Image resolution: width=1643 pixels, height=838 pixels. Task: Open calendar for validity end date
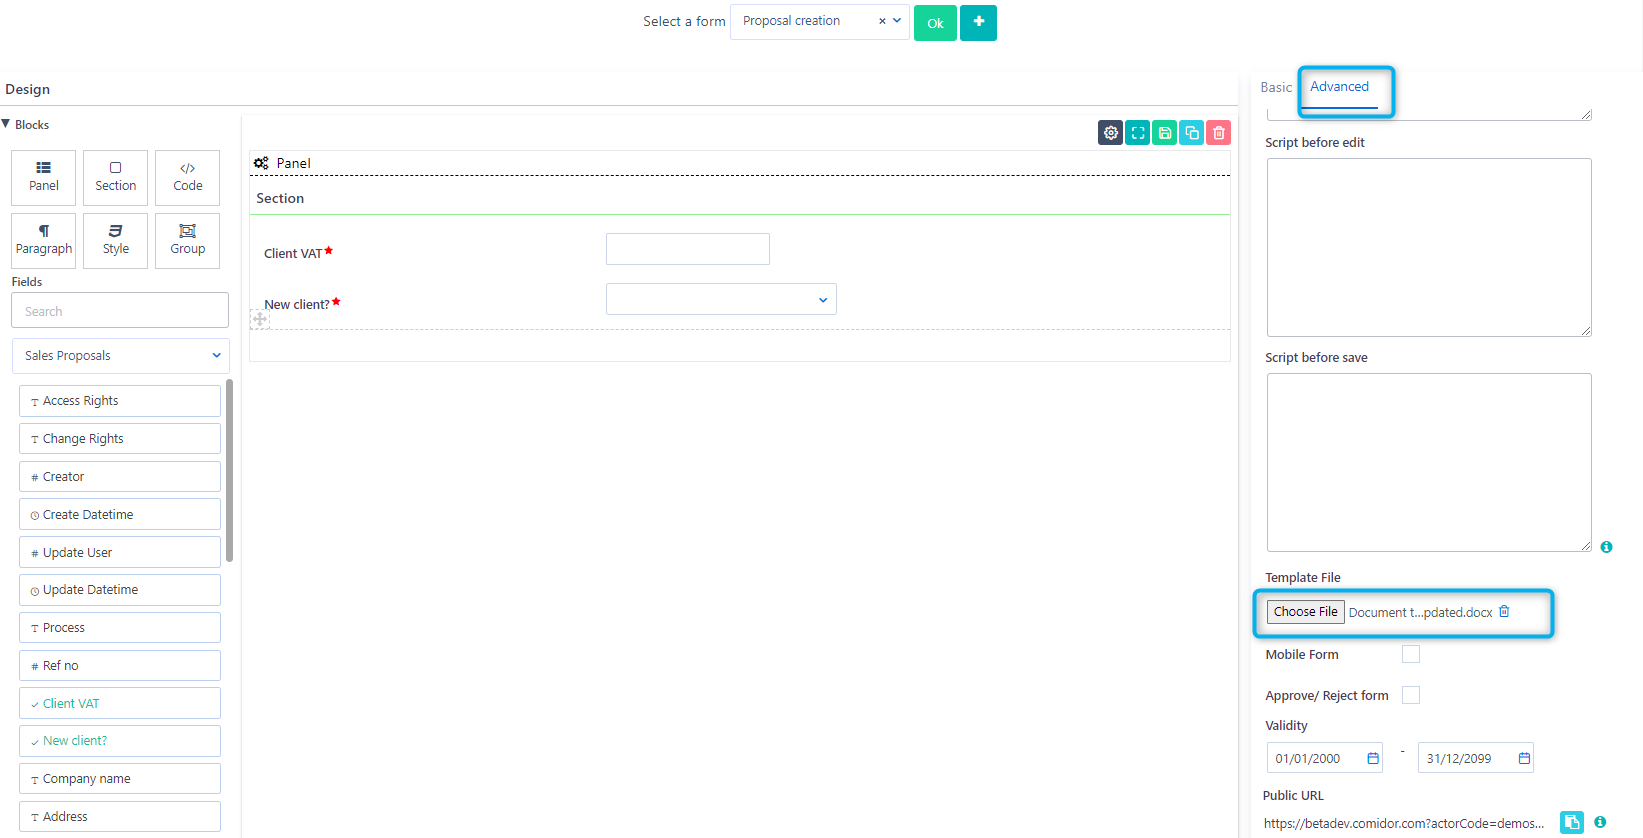(x=1524, y=759)
